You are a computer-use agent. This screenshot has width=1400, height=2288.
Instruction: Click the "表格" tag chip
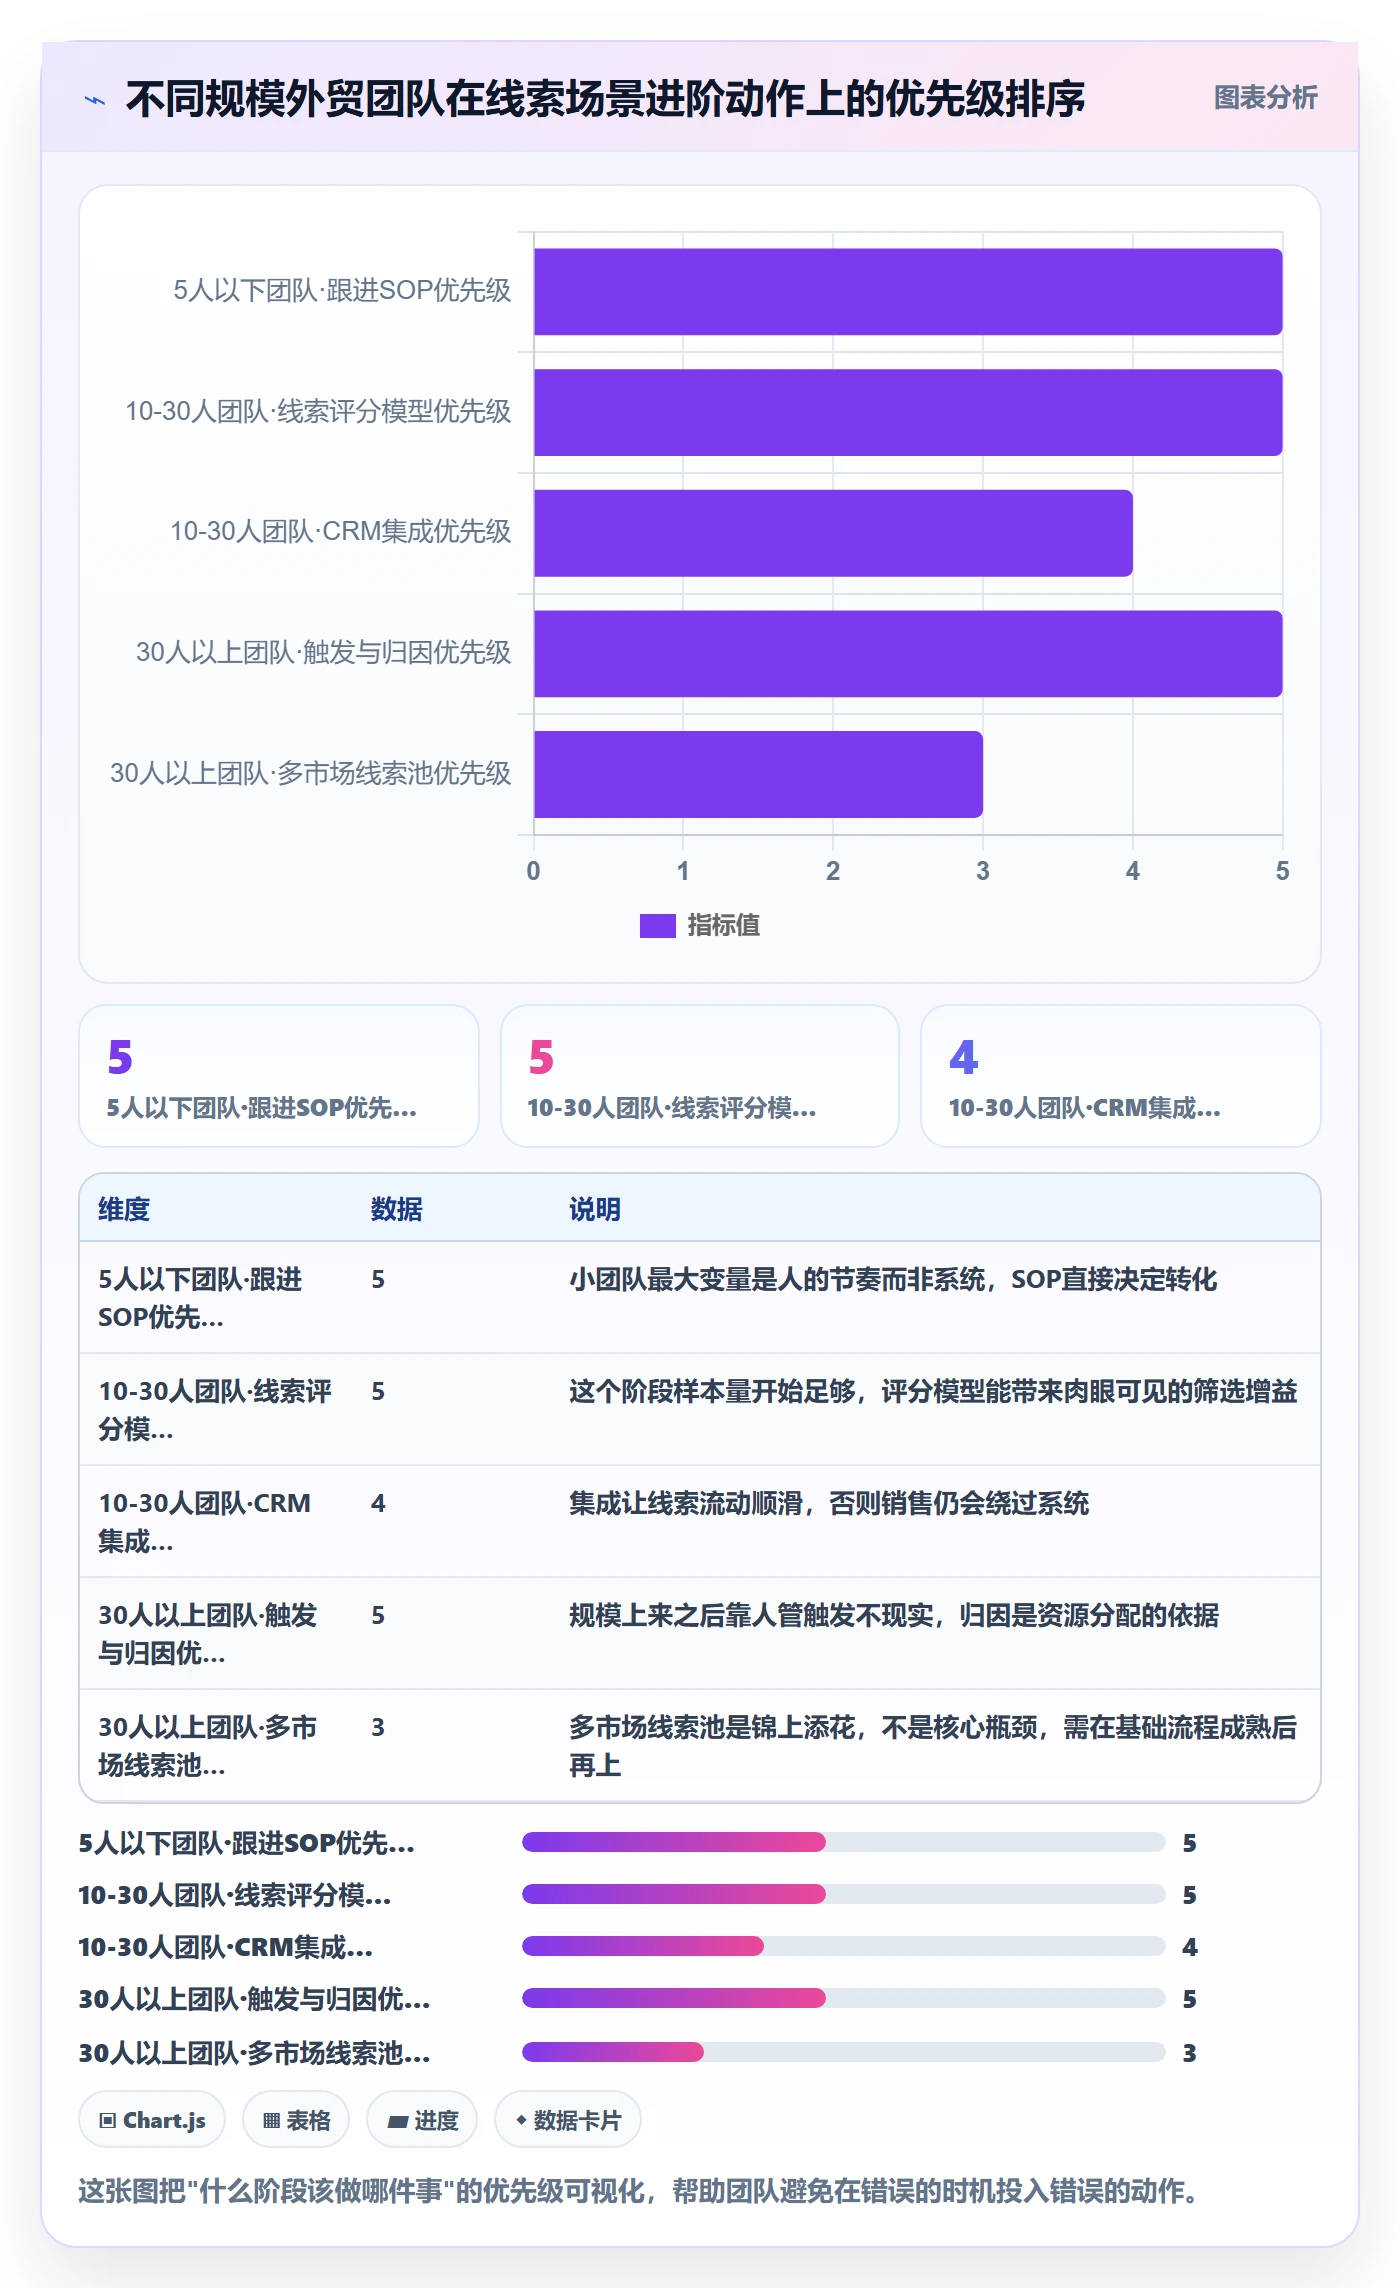point(296,2120)
